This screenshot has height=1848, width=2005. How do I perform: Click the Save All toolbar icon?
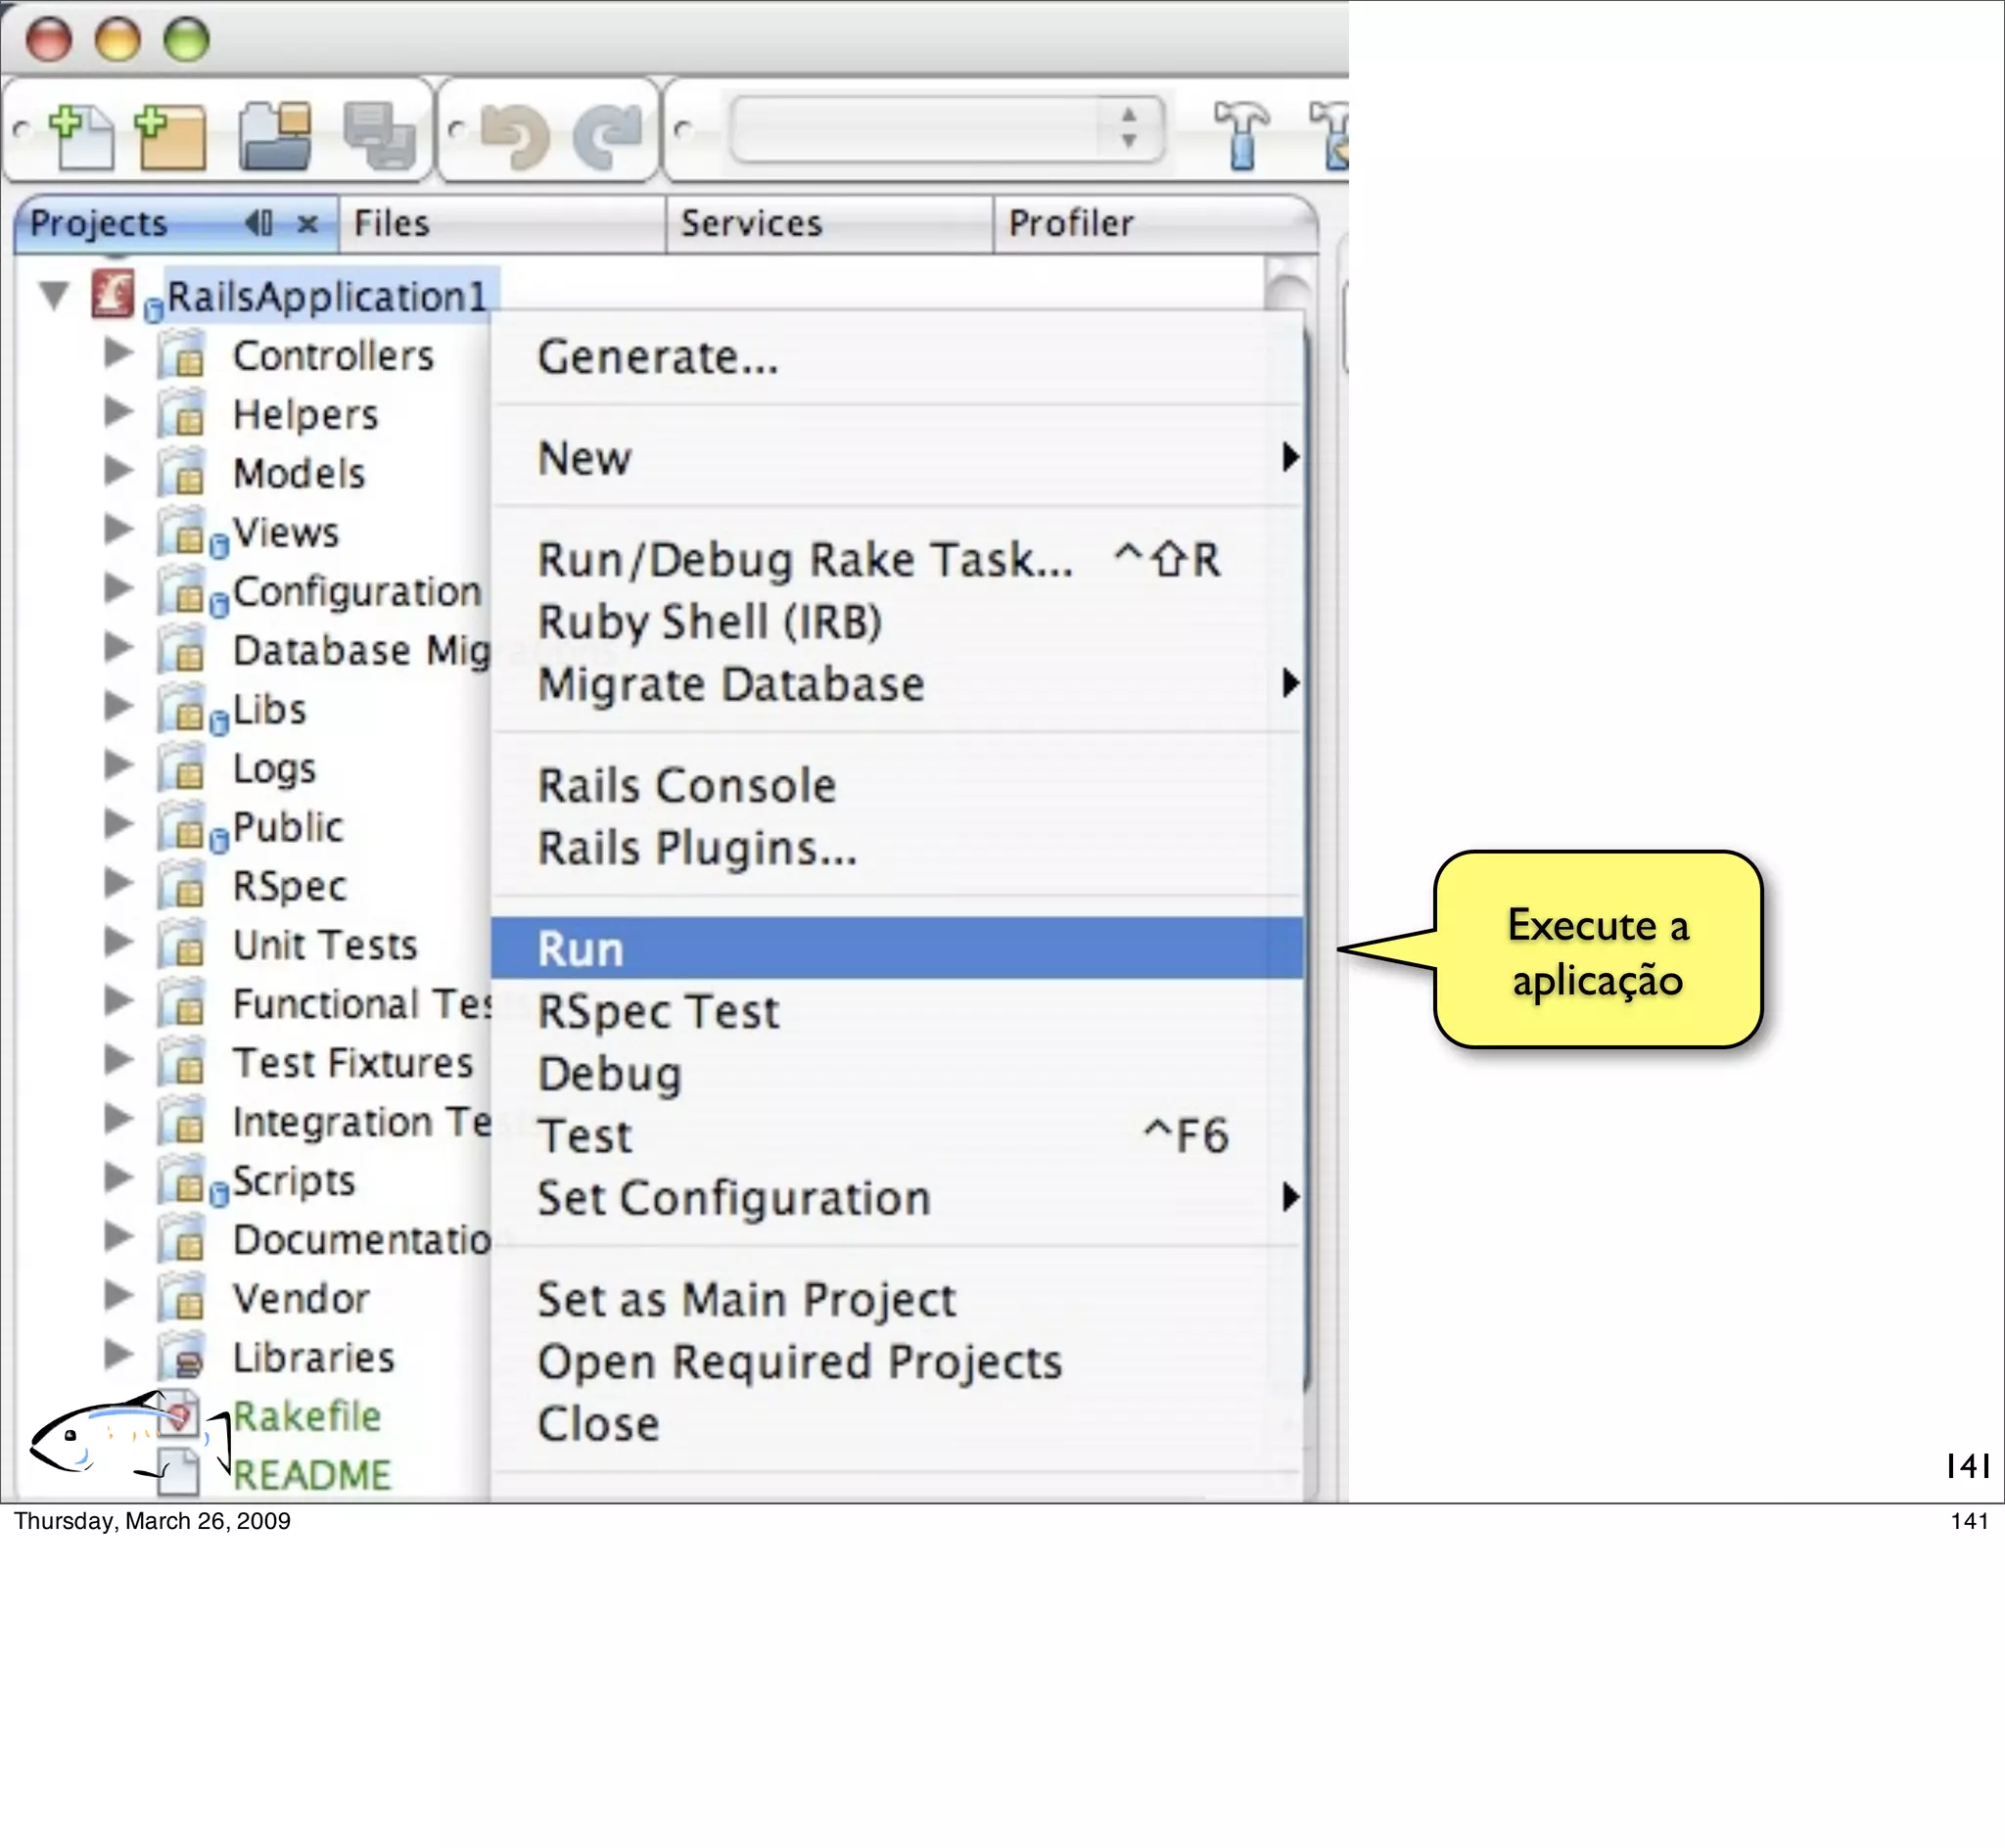(378, 135)
